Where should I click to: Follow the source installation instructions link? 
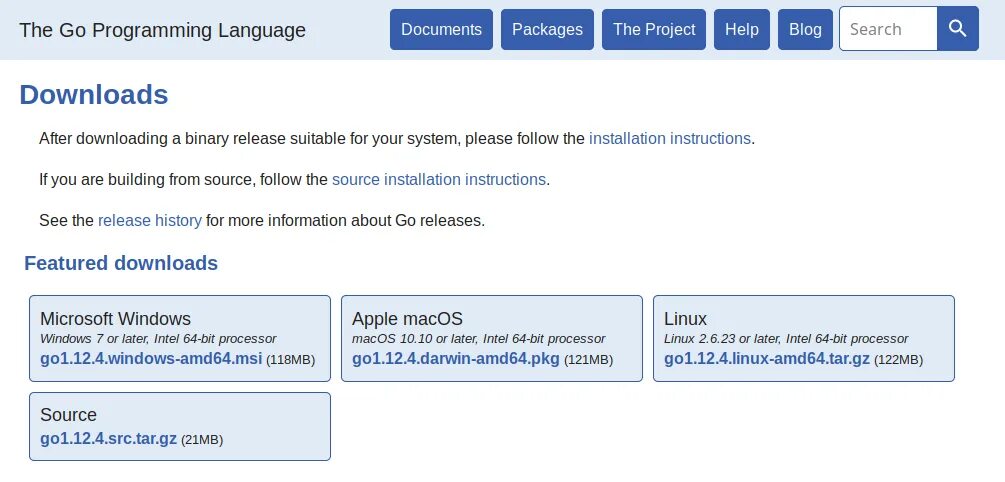coord(439,180)
